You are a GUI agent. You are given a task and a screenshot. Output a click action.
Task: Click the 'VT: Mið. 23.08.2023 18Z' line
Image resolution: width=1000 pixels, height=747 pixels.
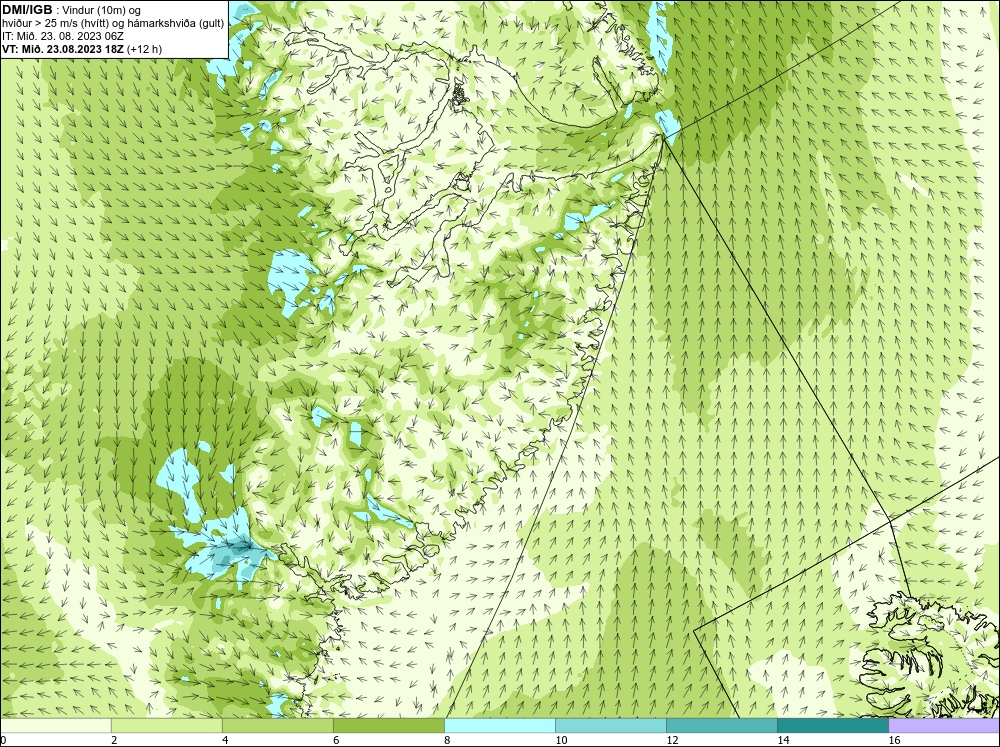click(x=63, y=49)
